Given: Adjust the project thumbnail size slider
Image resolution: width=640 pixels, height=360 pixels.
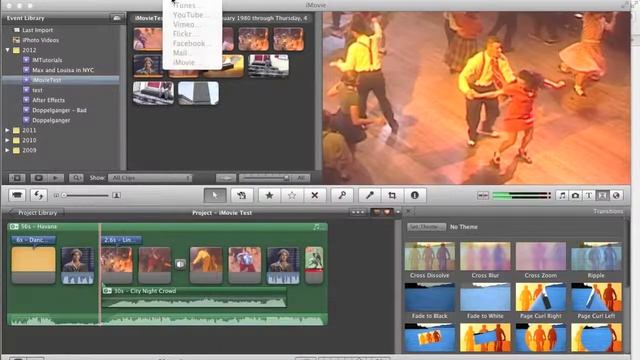Looking at the screenshot, I should [85, 196].
